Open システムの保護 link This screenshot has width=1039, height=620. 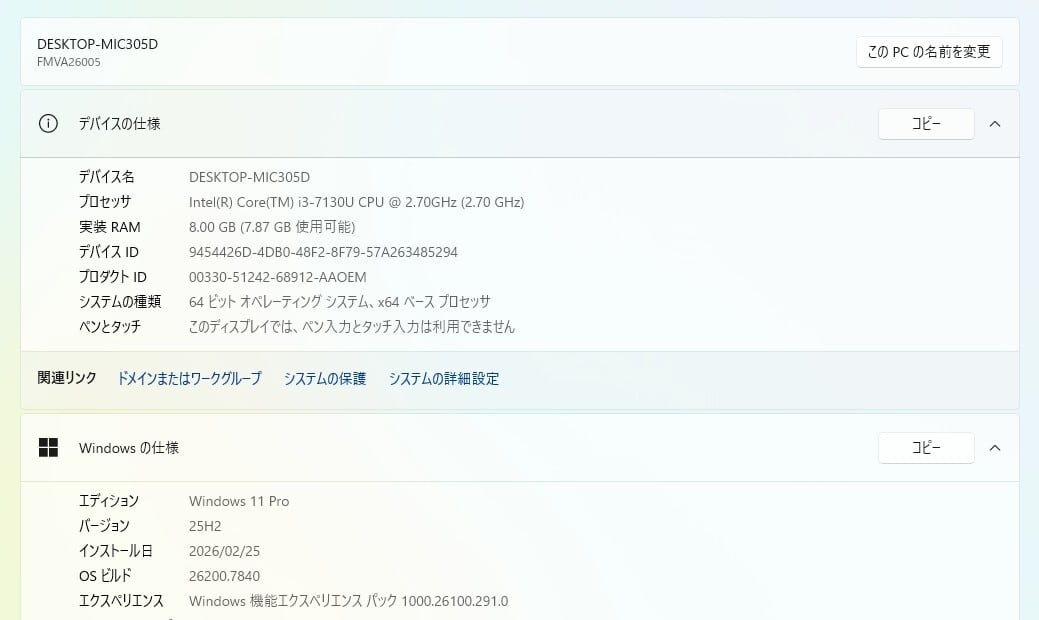[x=325, y=379]
